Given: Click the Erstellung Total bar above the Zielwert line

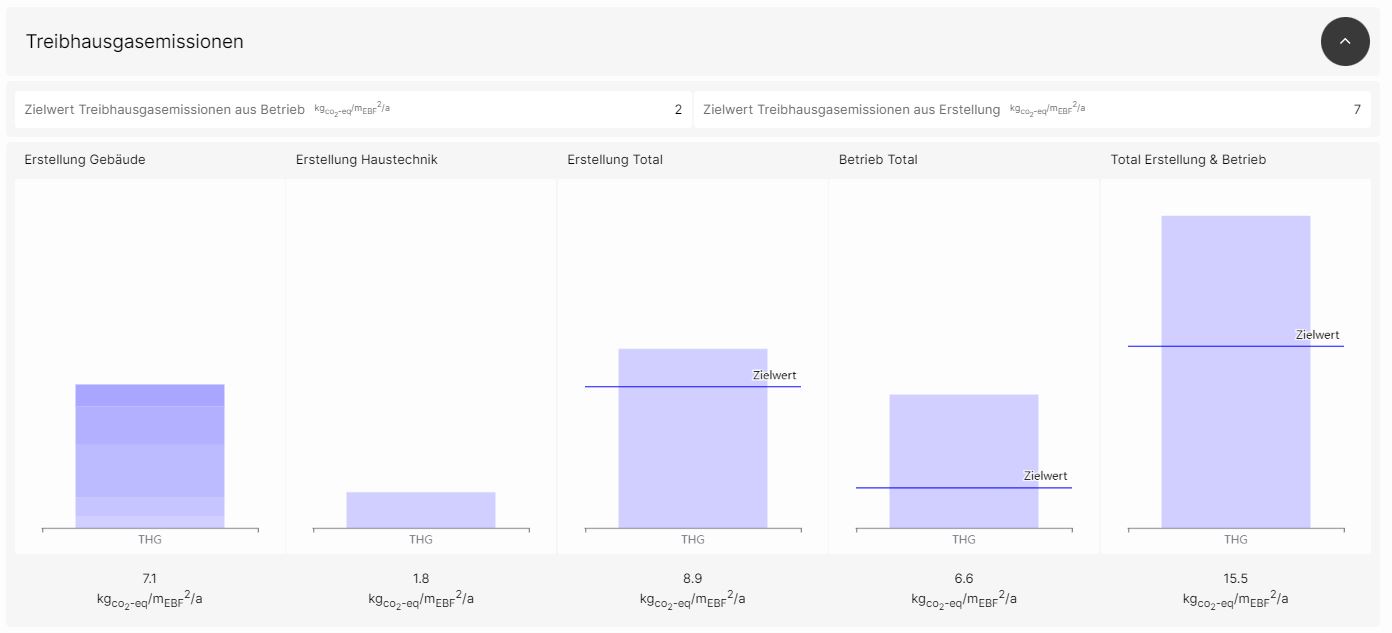Looking at the screenshot, I should 692,366.
